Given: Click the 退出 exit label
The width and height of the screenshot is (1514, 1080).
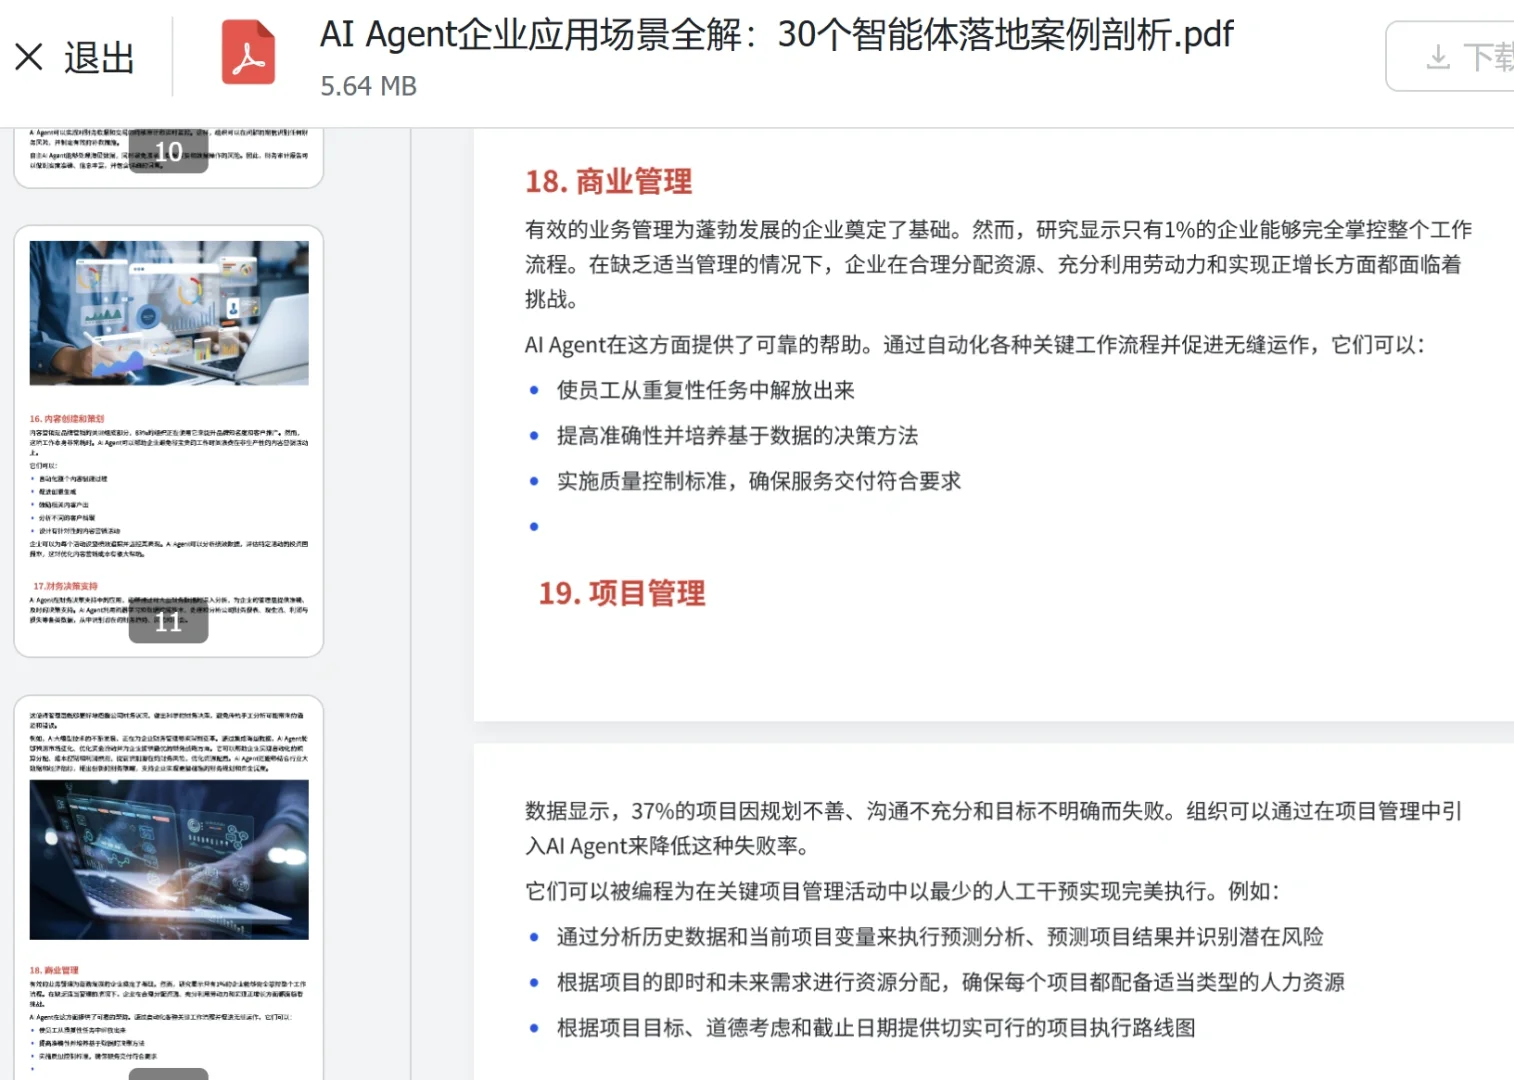Looking at the screenshot, I should point(99,58).
